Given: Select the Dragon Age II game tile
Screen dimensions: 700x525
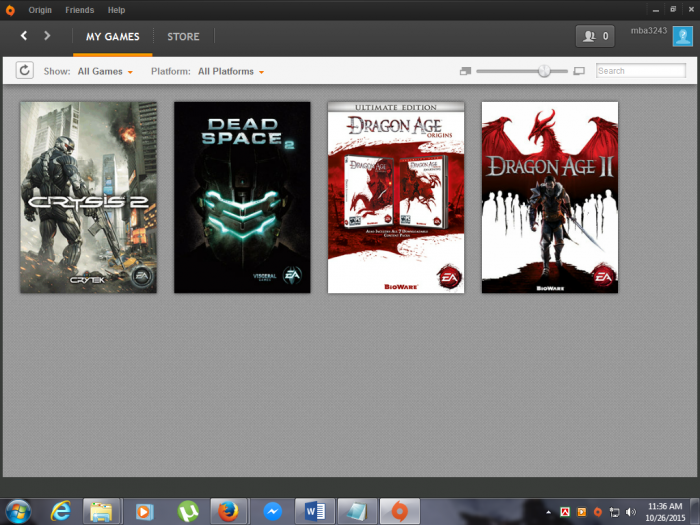Looking at the screenshot, I should (550, 197).
